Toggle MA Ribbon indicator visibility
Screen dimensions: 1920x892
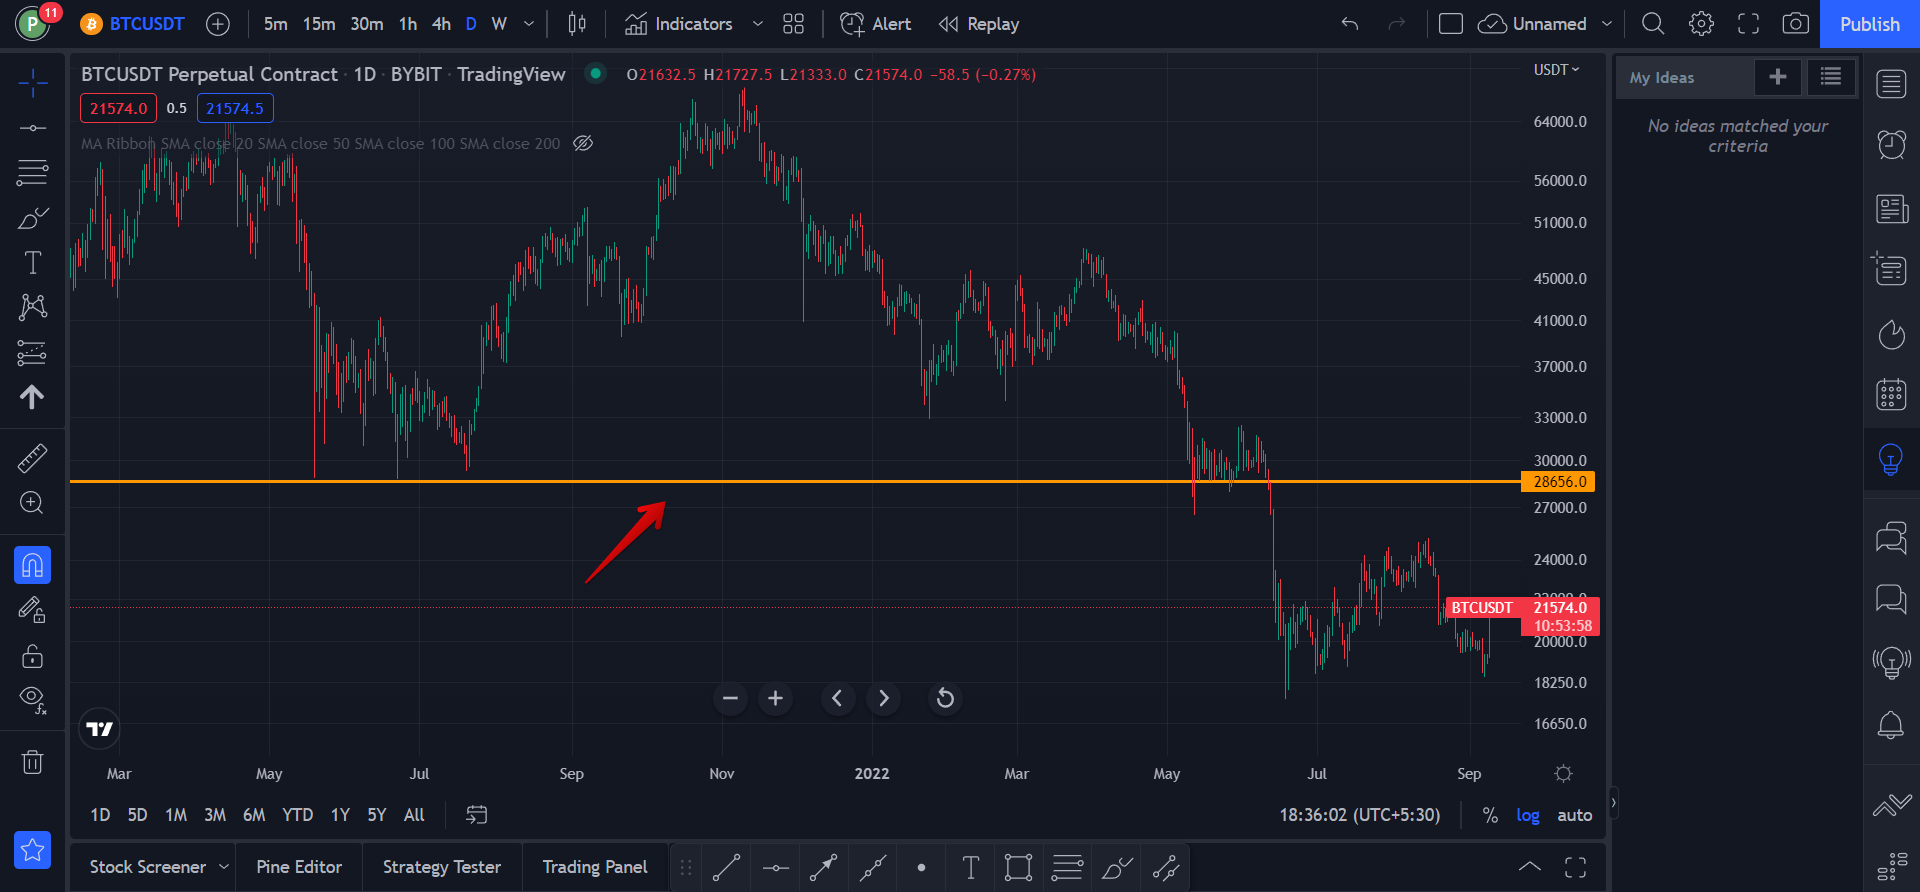(583, 143)
